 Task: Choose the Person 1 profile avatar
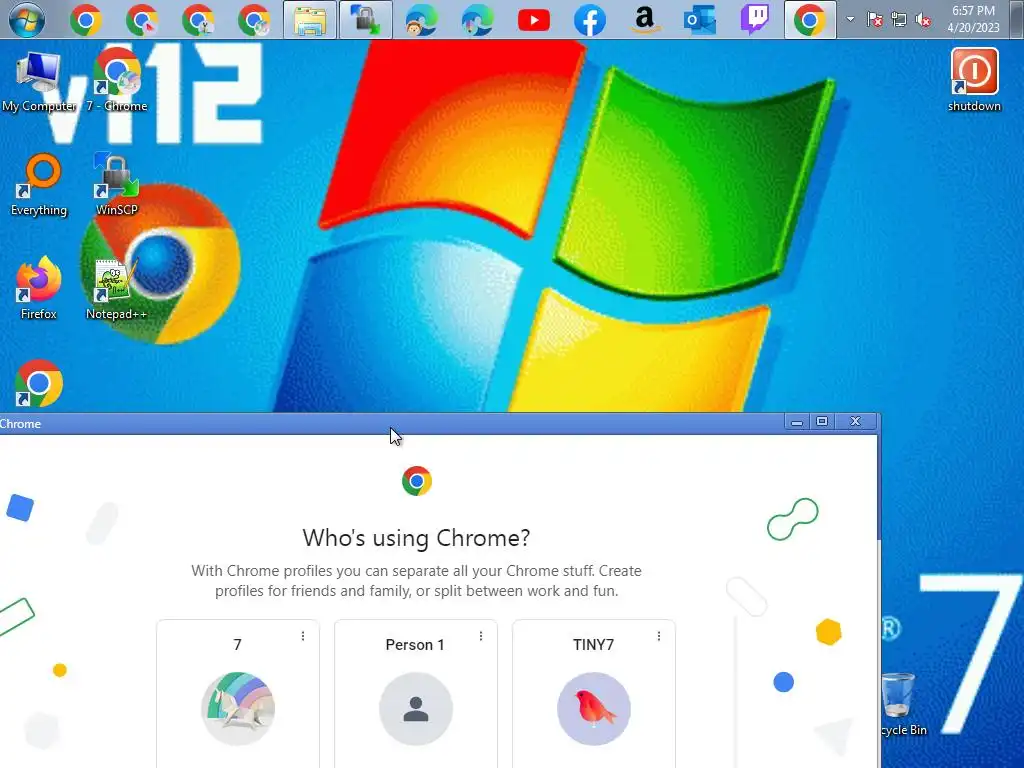(x=415, y=709)
